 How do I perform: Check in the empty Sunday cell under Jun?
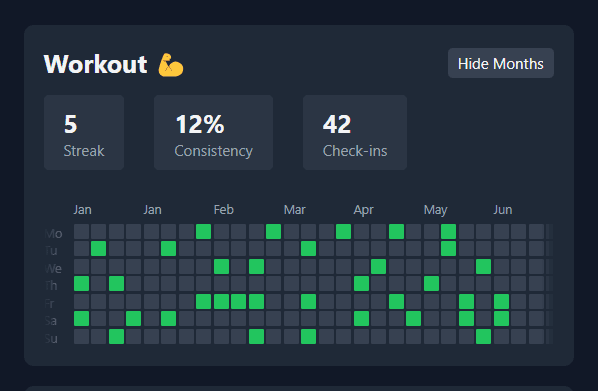pos(502,337)
